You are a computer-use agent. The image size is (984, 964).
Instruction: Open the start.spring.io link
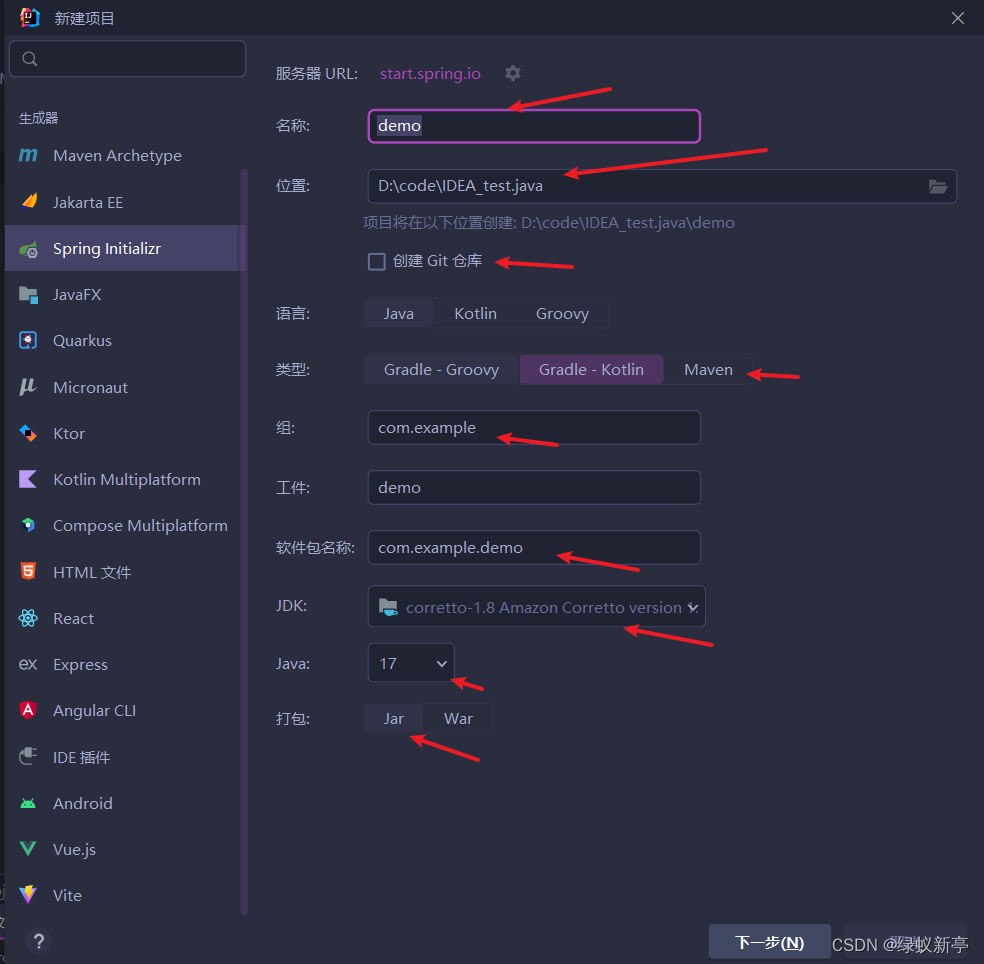tap(430, 73)
